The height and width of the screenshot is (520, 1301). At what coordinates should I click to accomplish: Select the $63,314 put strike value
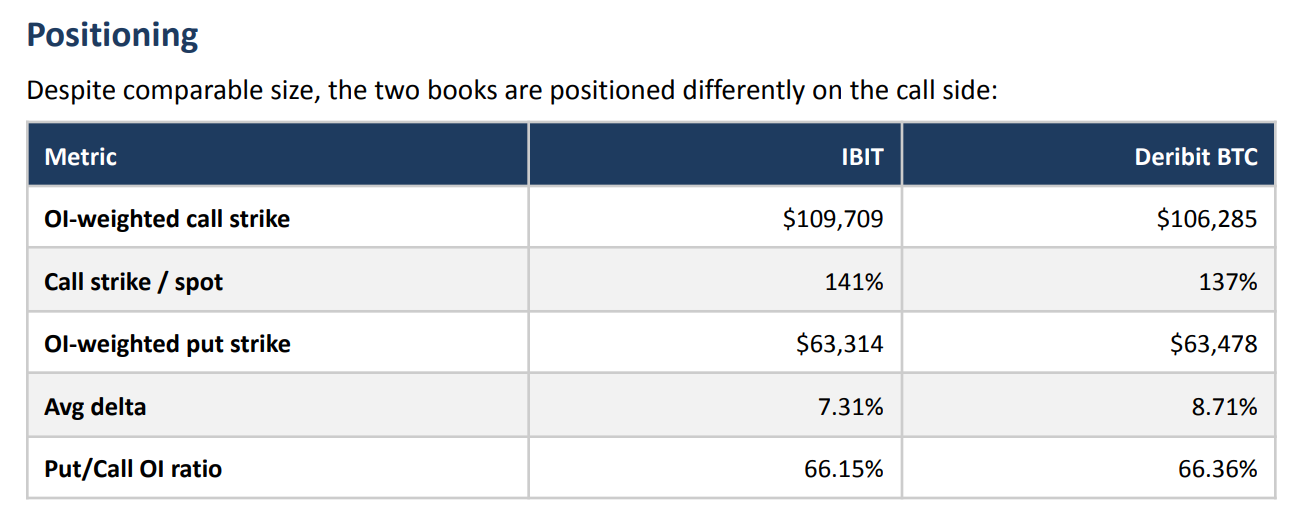pos(839,344)
